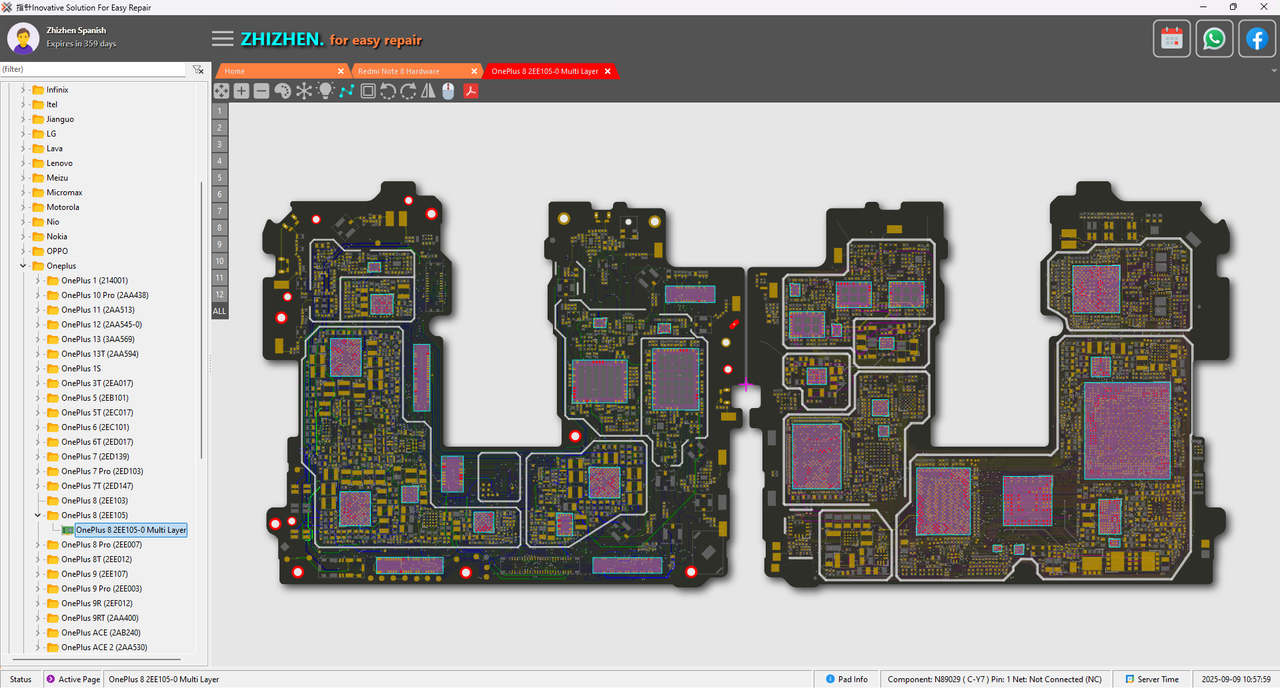
Task: Rotate board clockwise
Action: click(x=408, y=91)
